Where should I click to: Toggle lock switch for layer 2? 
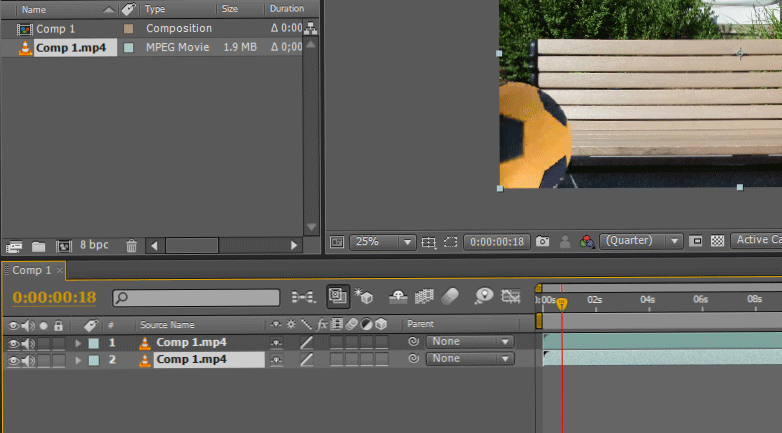tap(59, 360)
